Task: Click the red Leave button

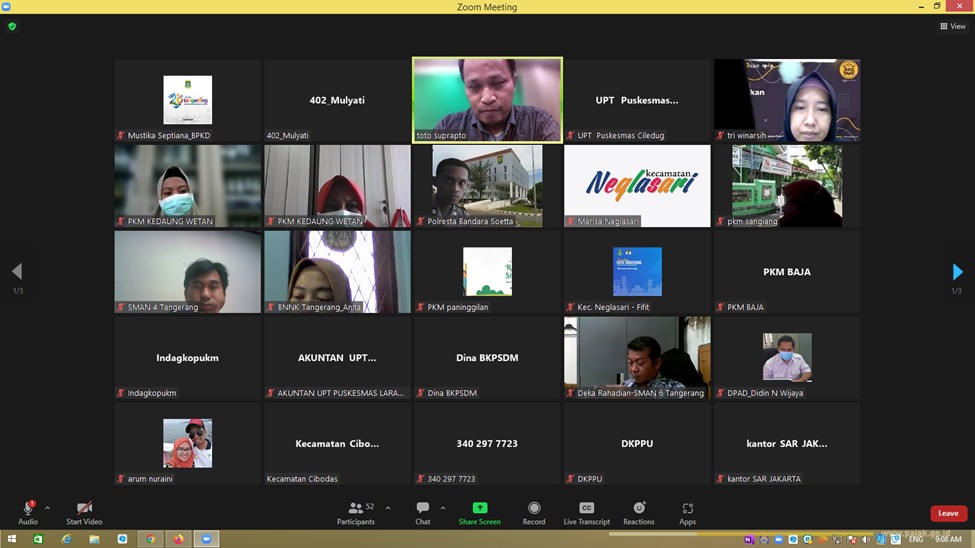Action: point(948,513)
